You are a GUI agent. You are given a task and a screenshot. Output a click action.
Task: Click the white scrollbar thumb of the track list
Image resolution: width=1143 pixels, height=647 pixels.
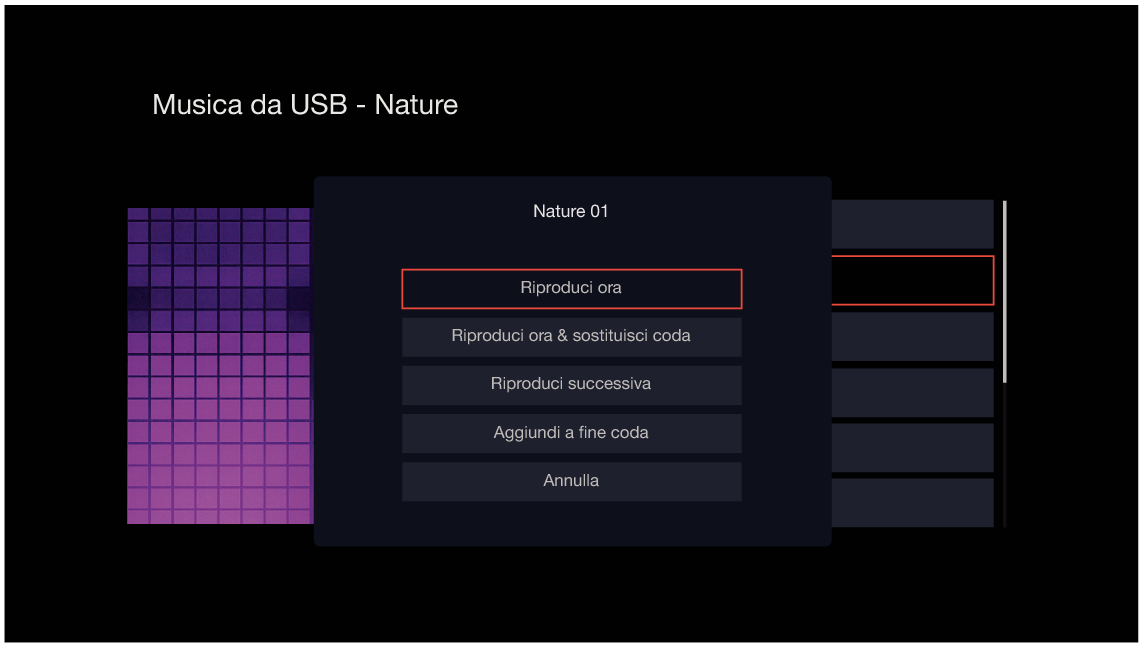click(1004, 290)
